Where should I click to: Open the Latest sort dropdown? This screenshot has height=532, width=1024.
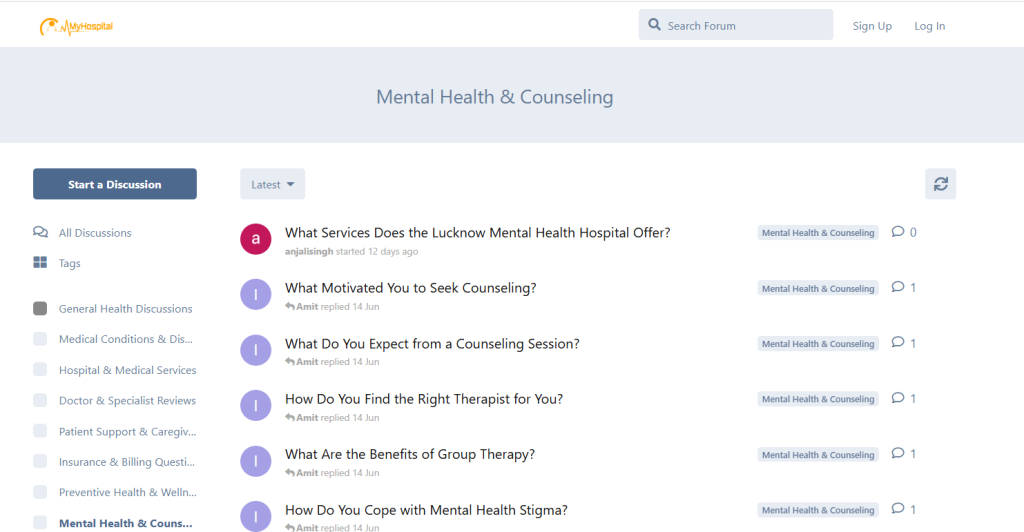click(272, 184)
